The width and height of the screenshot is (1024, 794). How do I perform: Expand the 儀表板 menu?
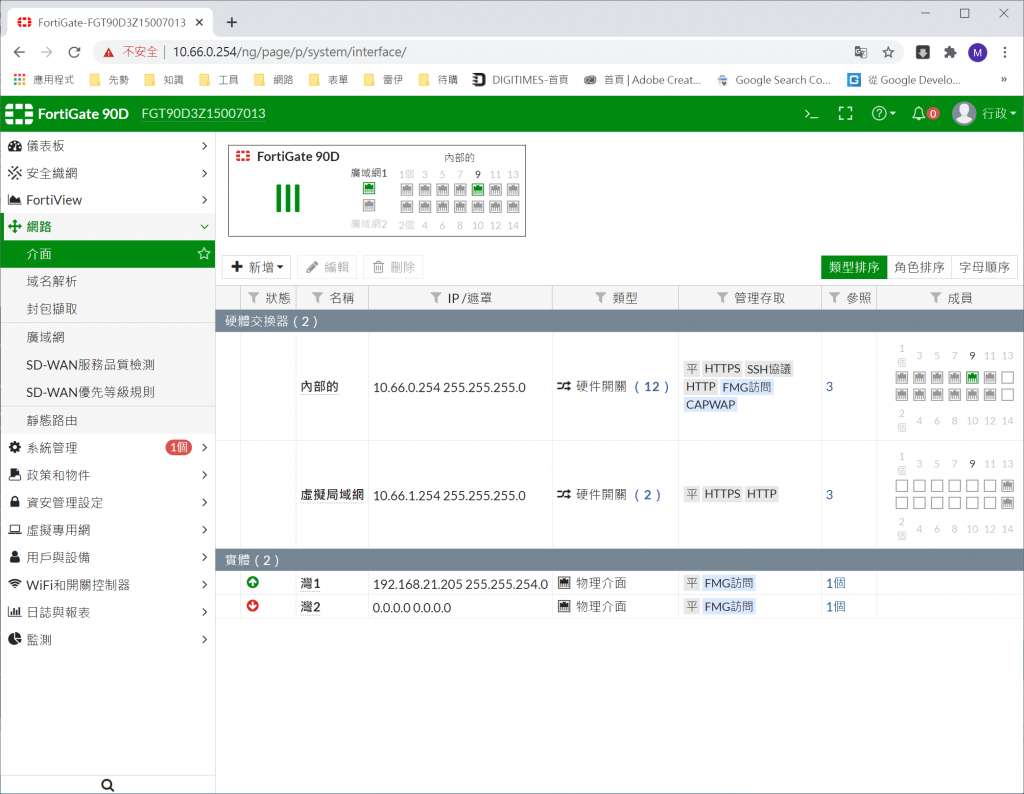(107, 146)
